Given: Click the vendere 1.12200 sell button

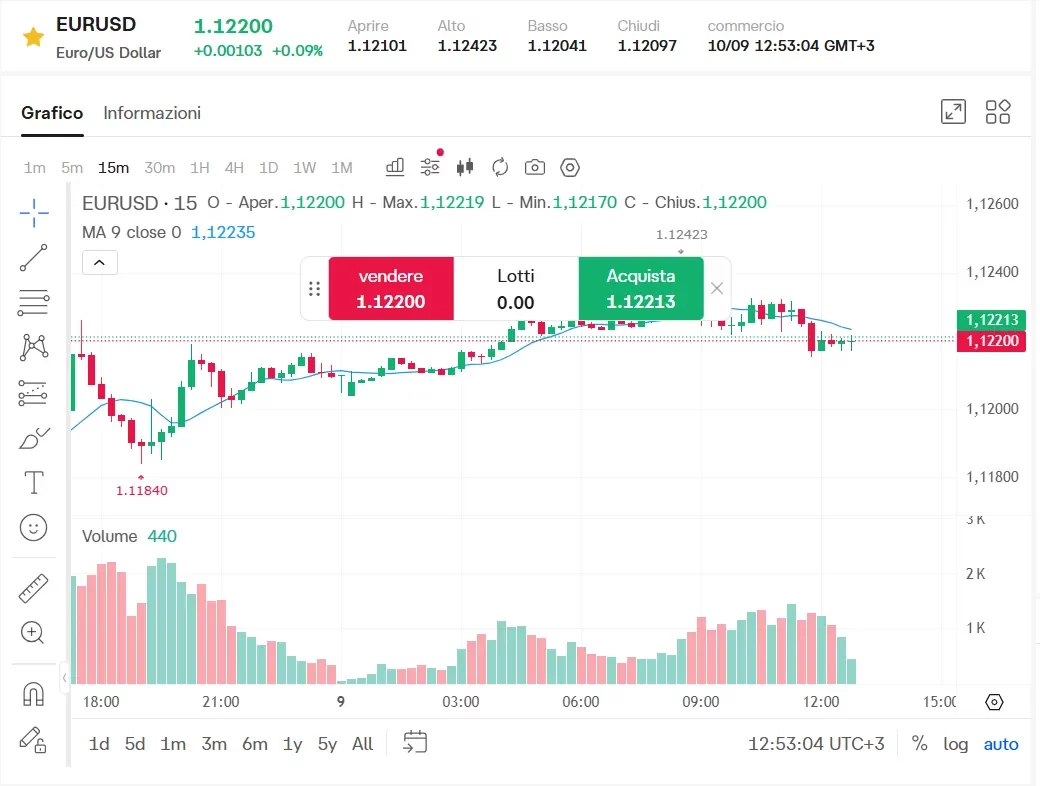Looking at the screenshot, I should point(391,289).
